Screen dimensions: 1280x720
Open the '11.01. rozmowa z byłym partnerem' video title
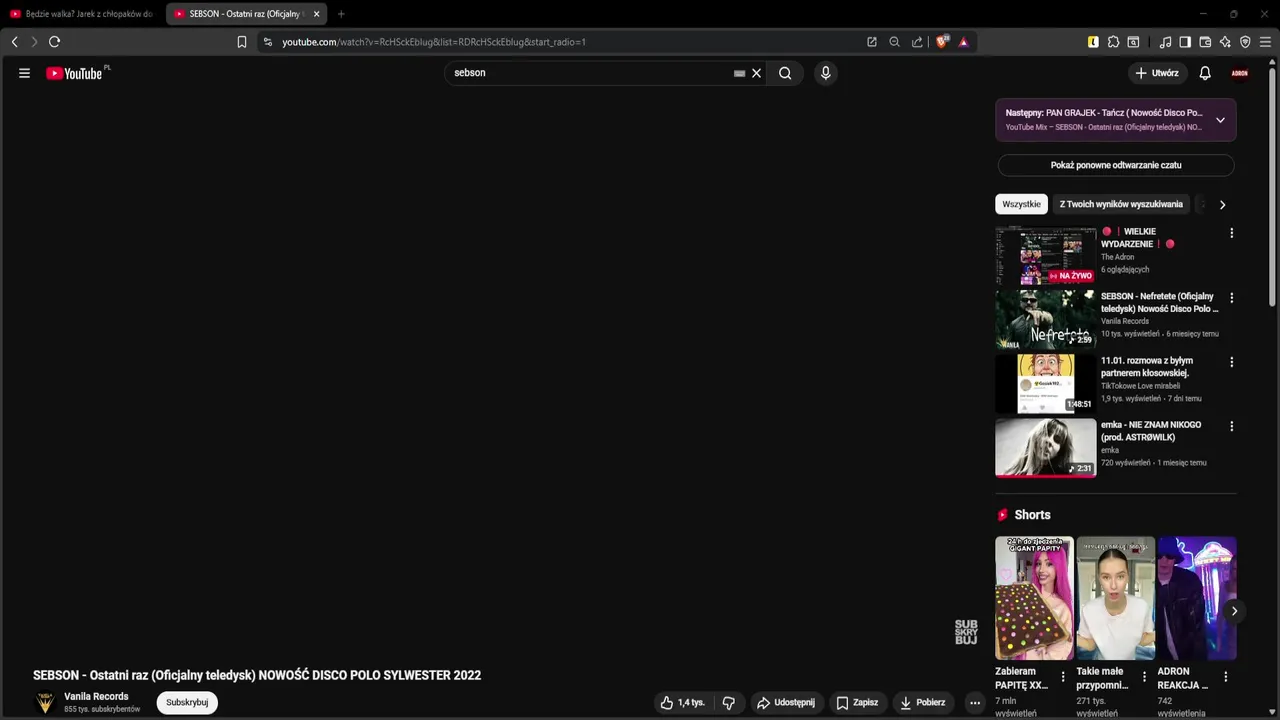pos(1147,366)
